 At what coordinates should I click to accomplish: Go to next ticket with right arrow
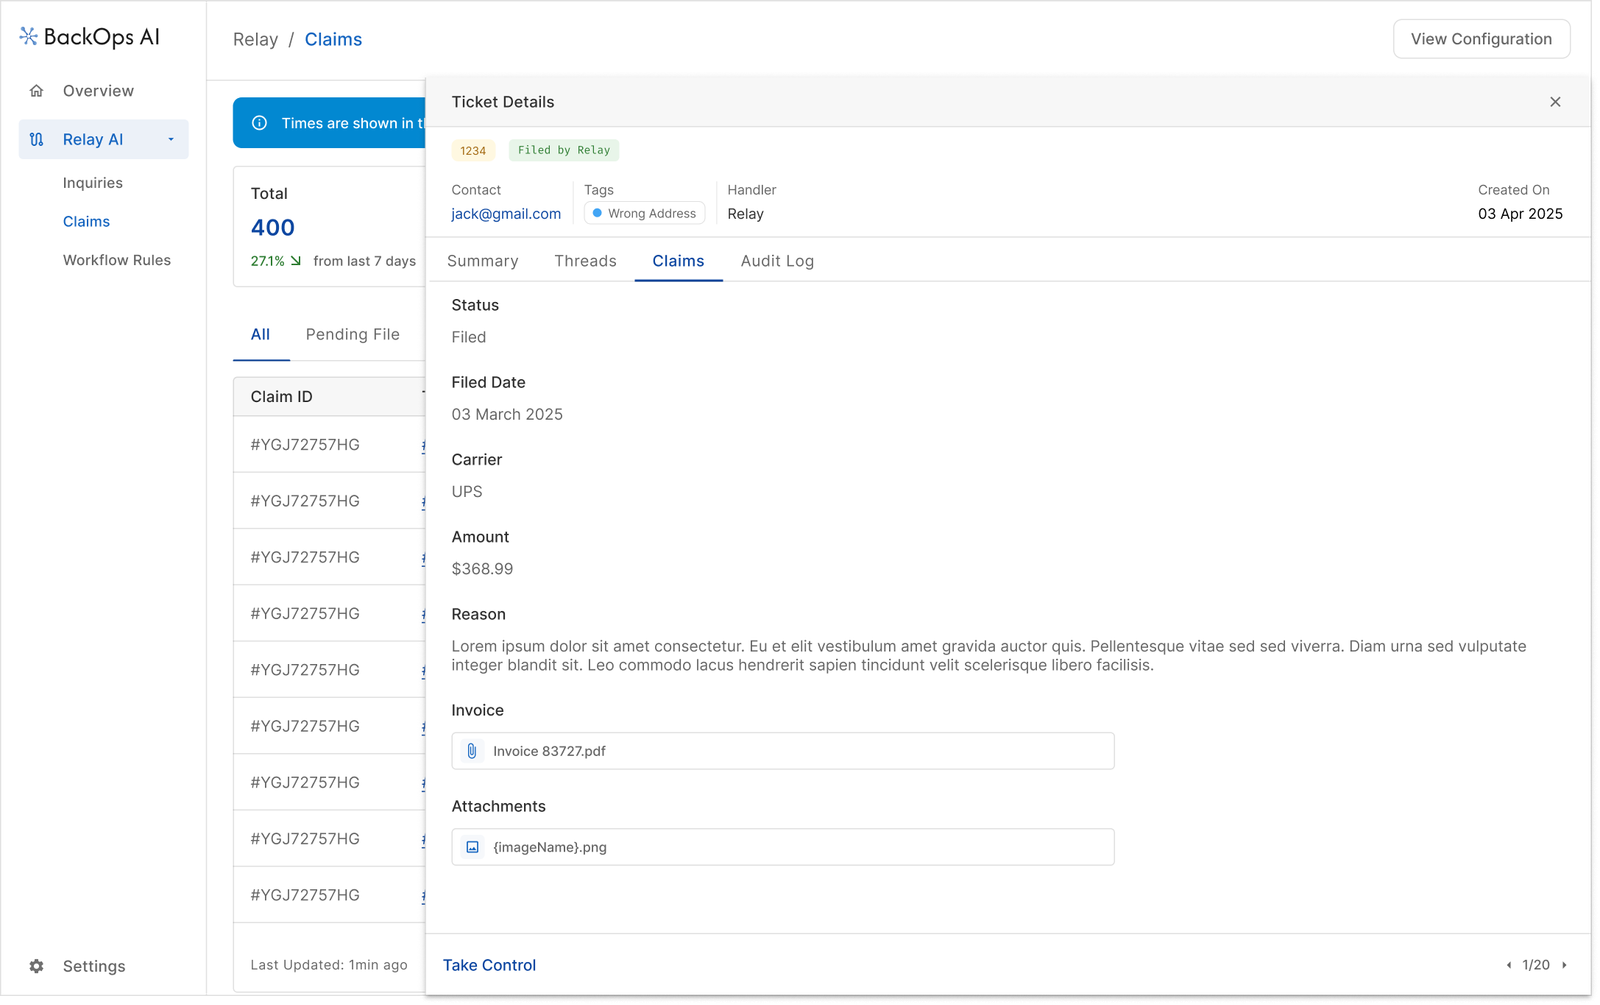[x=1564, y=965]
